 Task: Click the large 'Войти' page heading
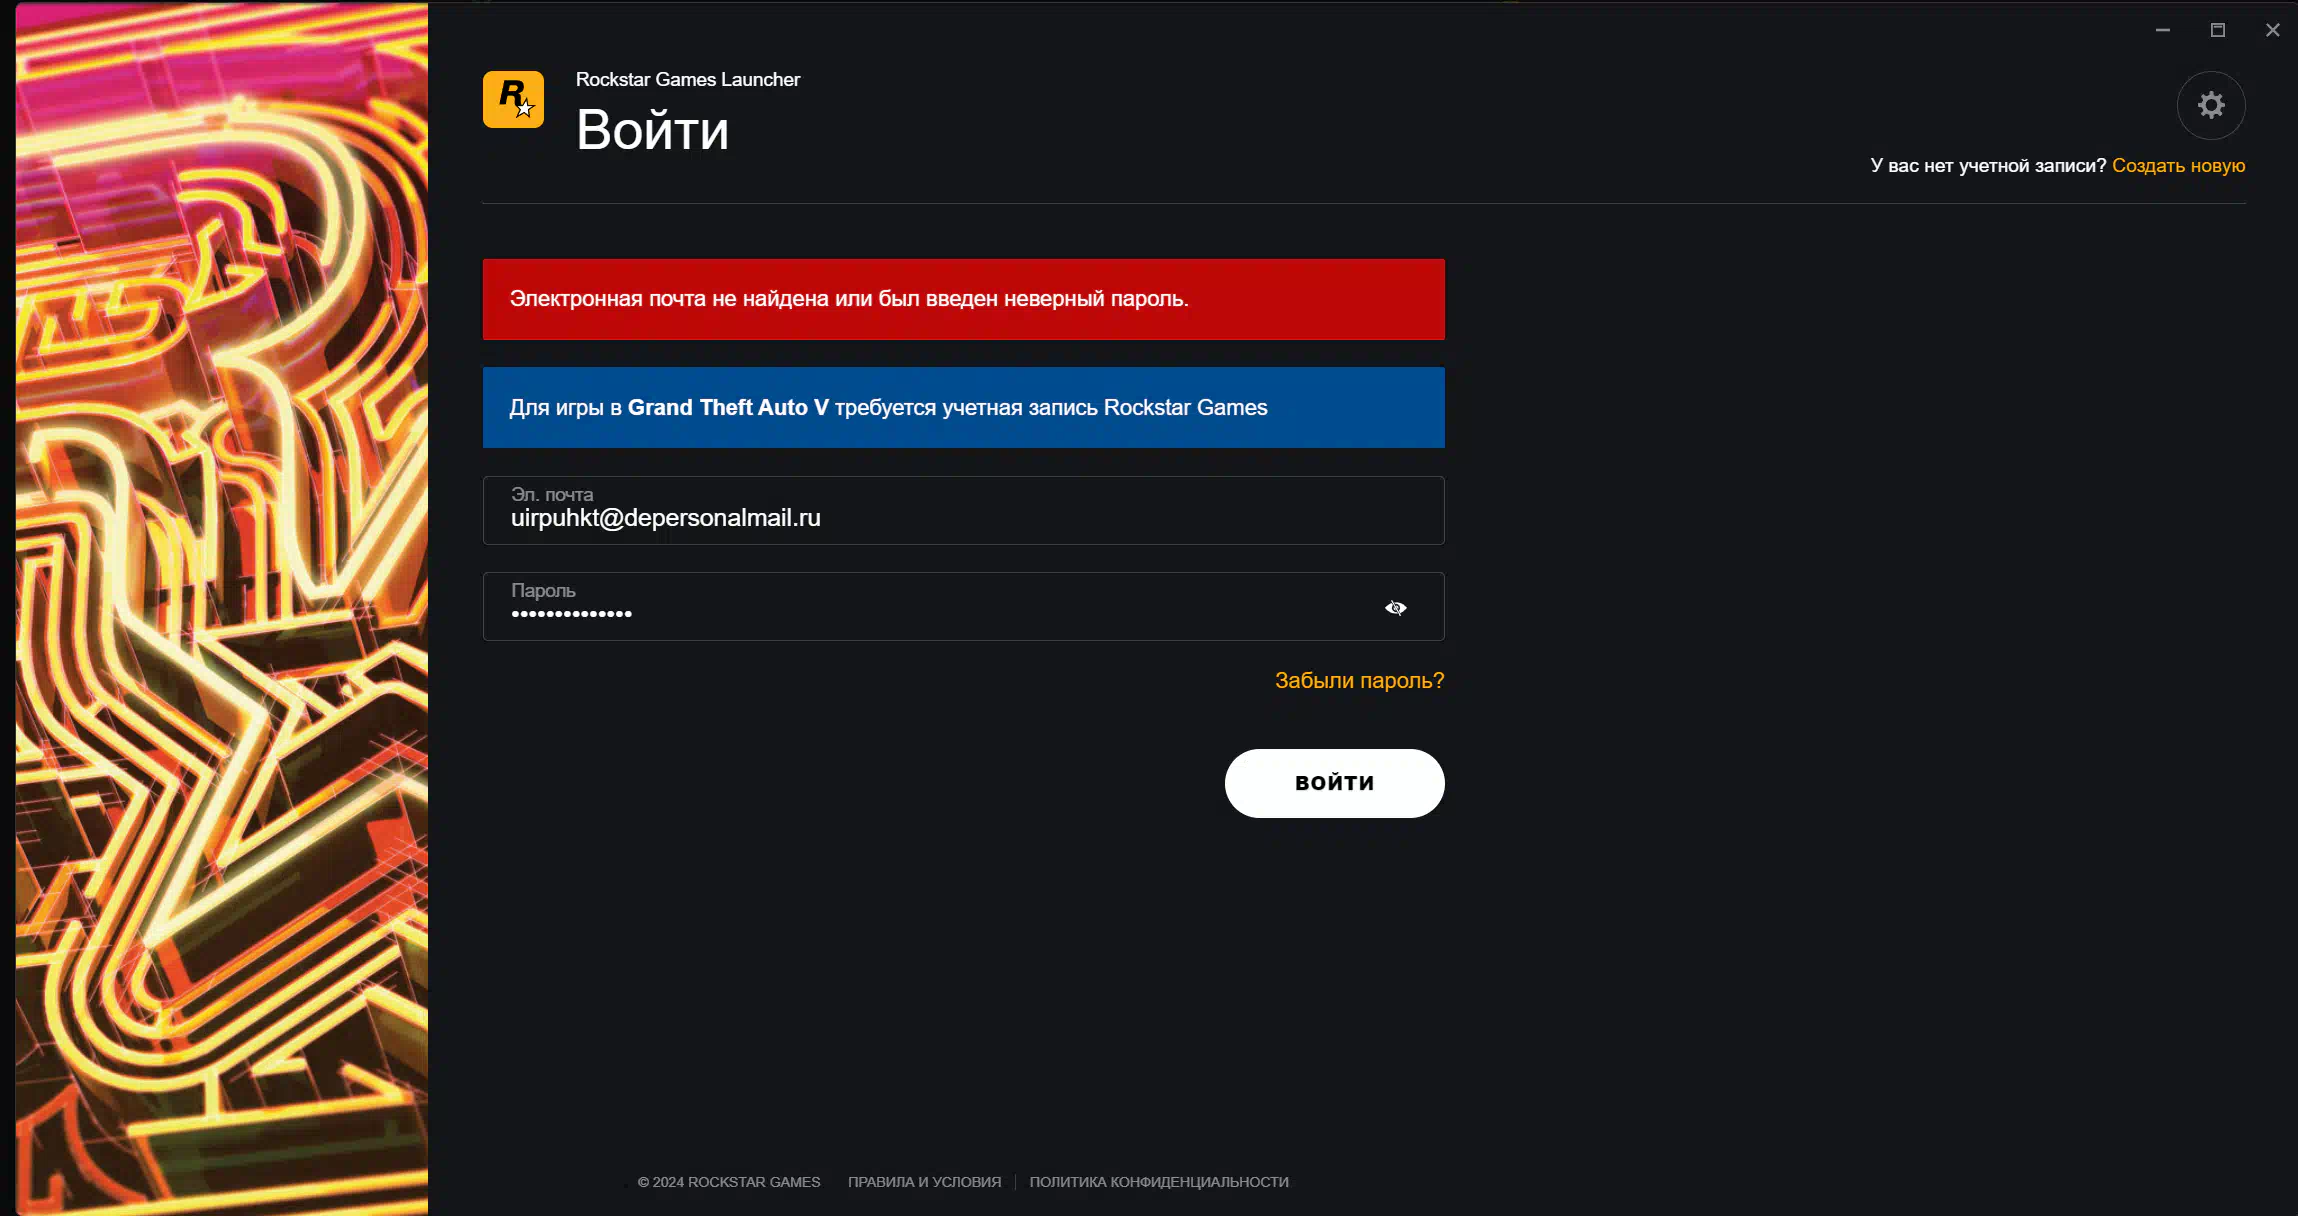[x=652, y=131]
